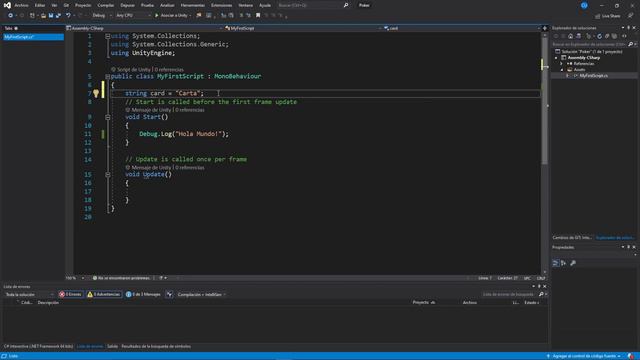Click the refresh icon in Solution Explorer toolbar
640x360 pixels.
pos(600,36)
